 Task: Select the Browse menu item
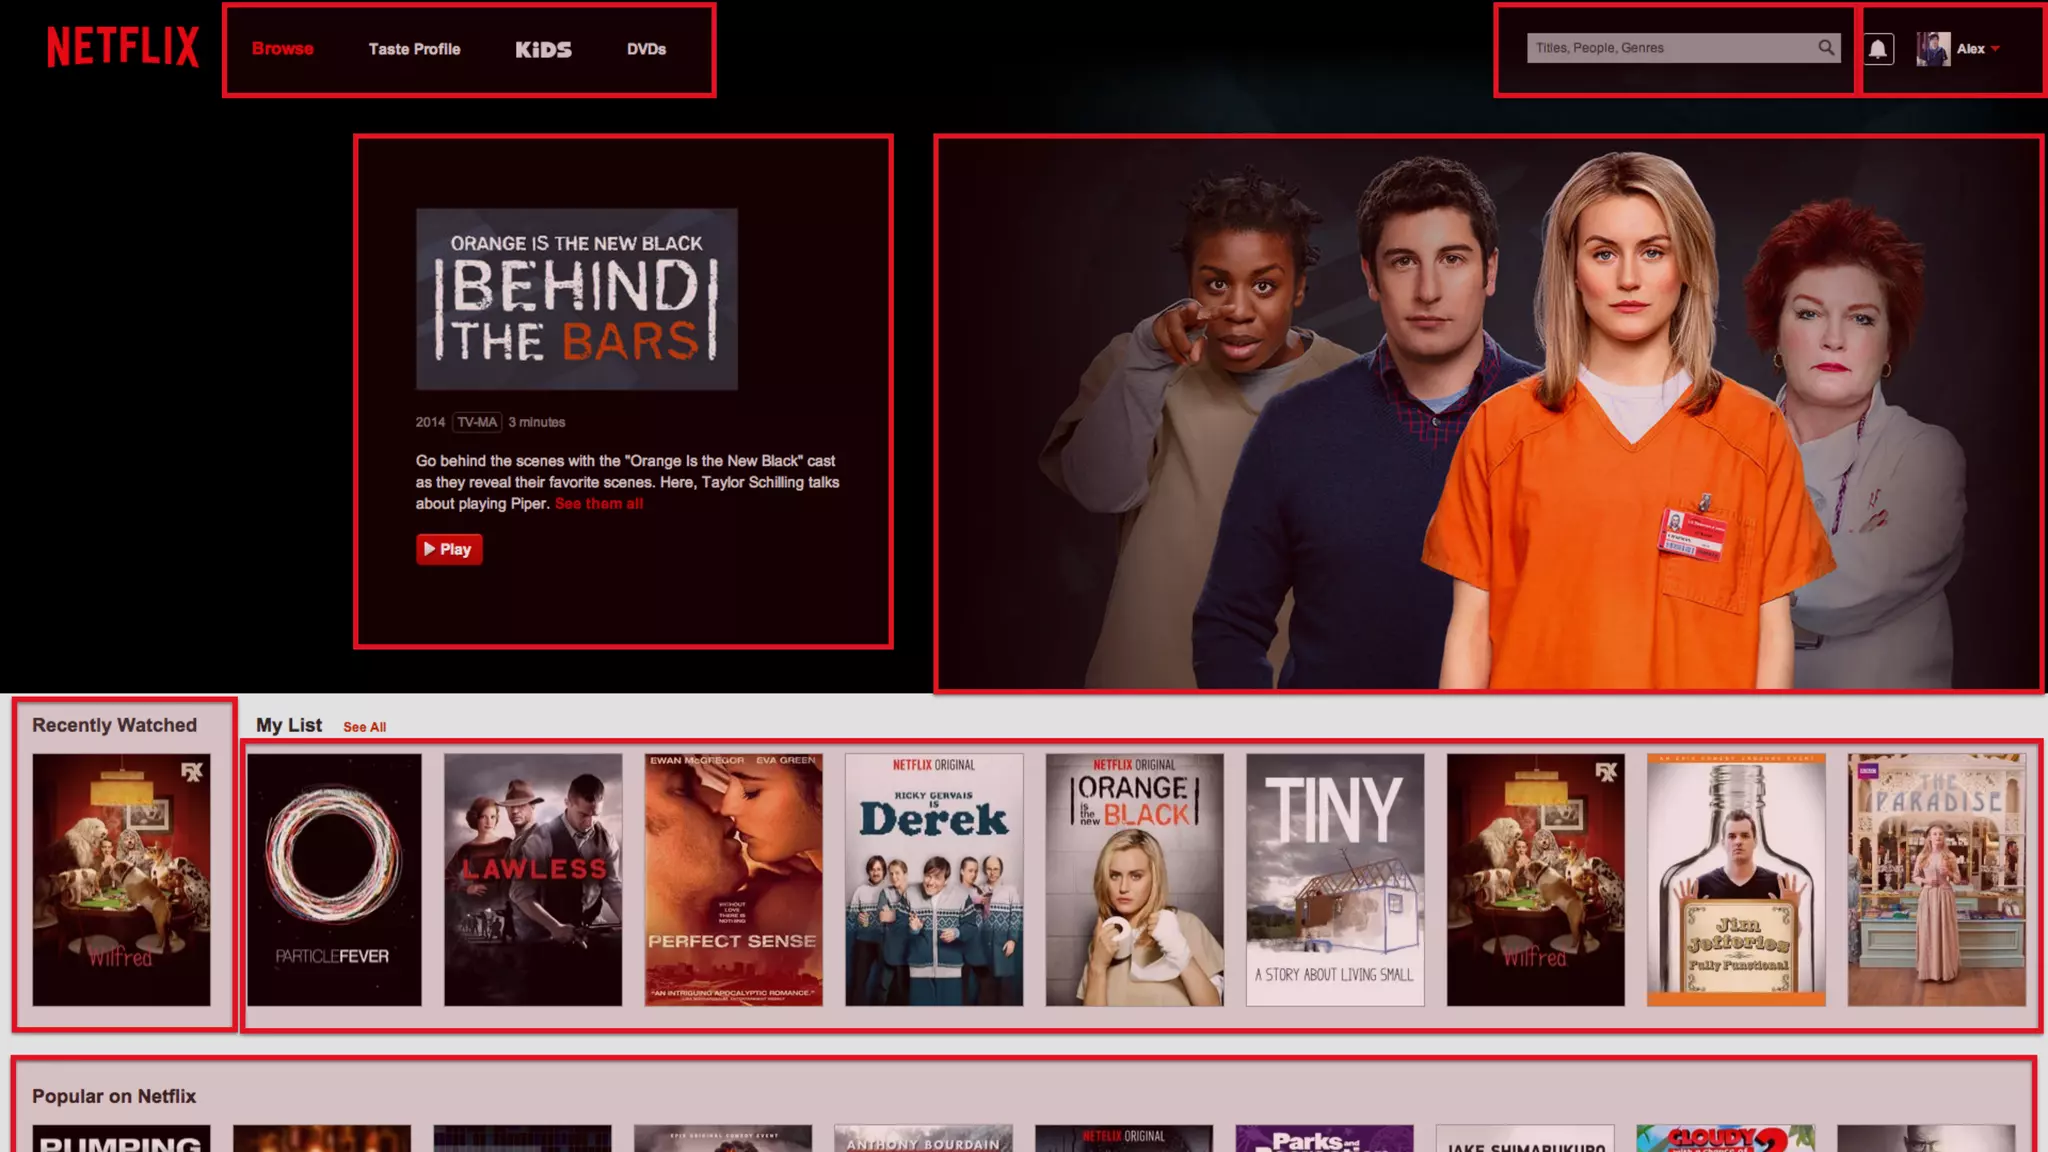pyautogui.click(x=282, y=48)
